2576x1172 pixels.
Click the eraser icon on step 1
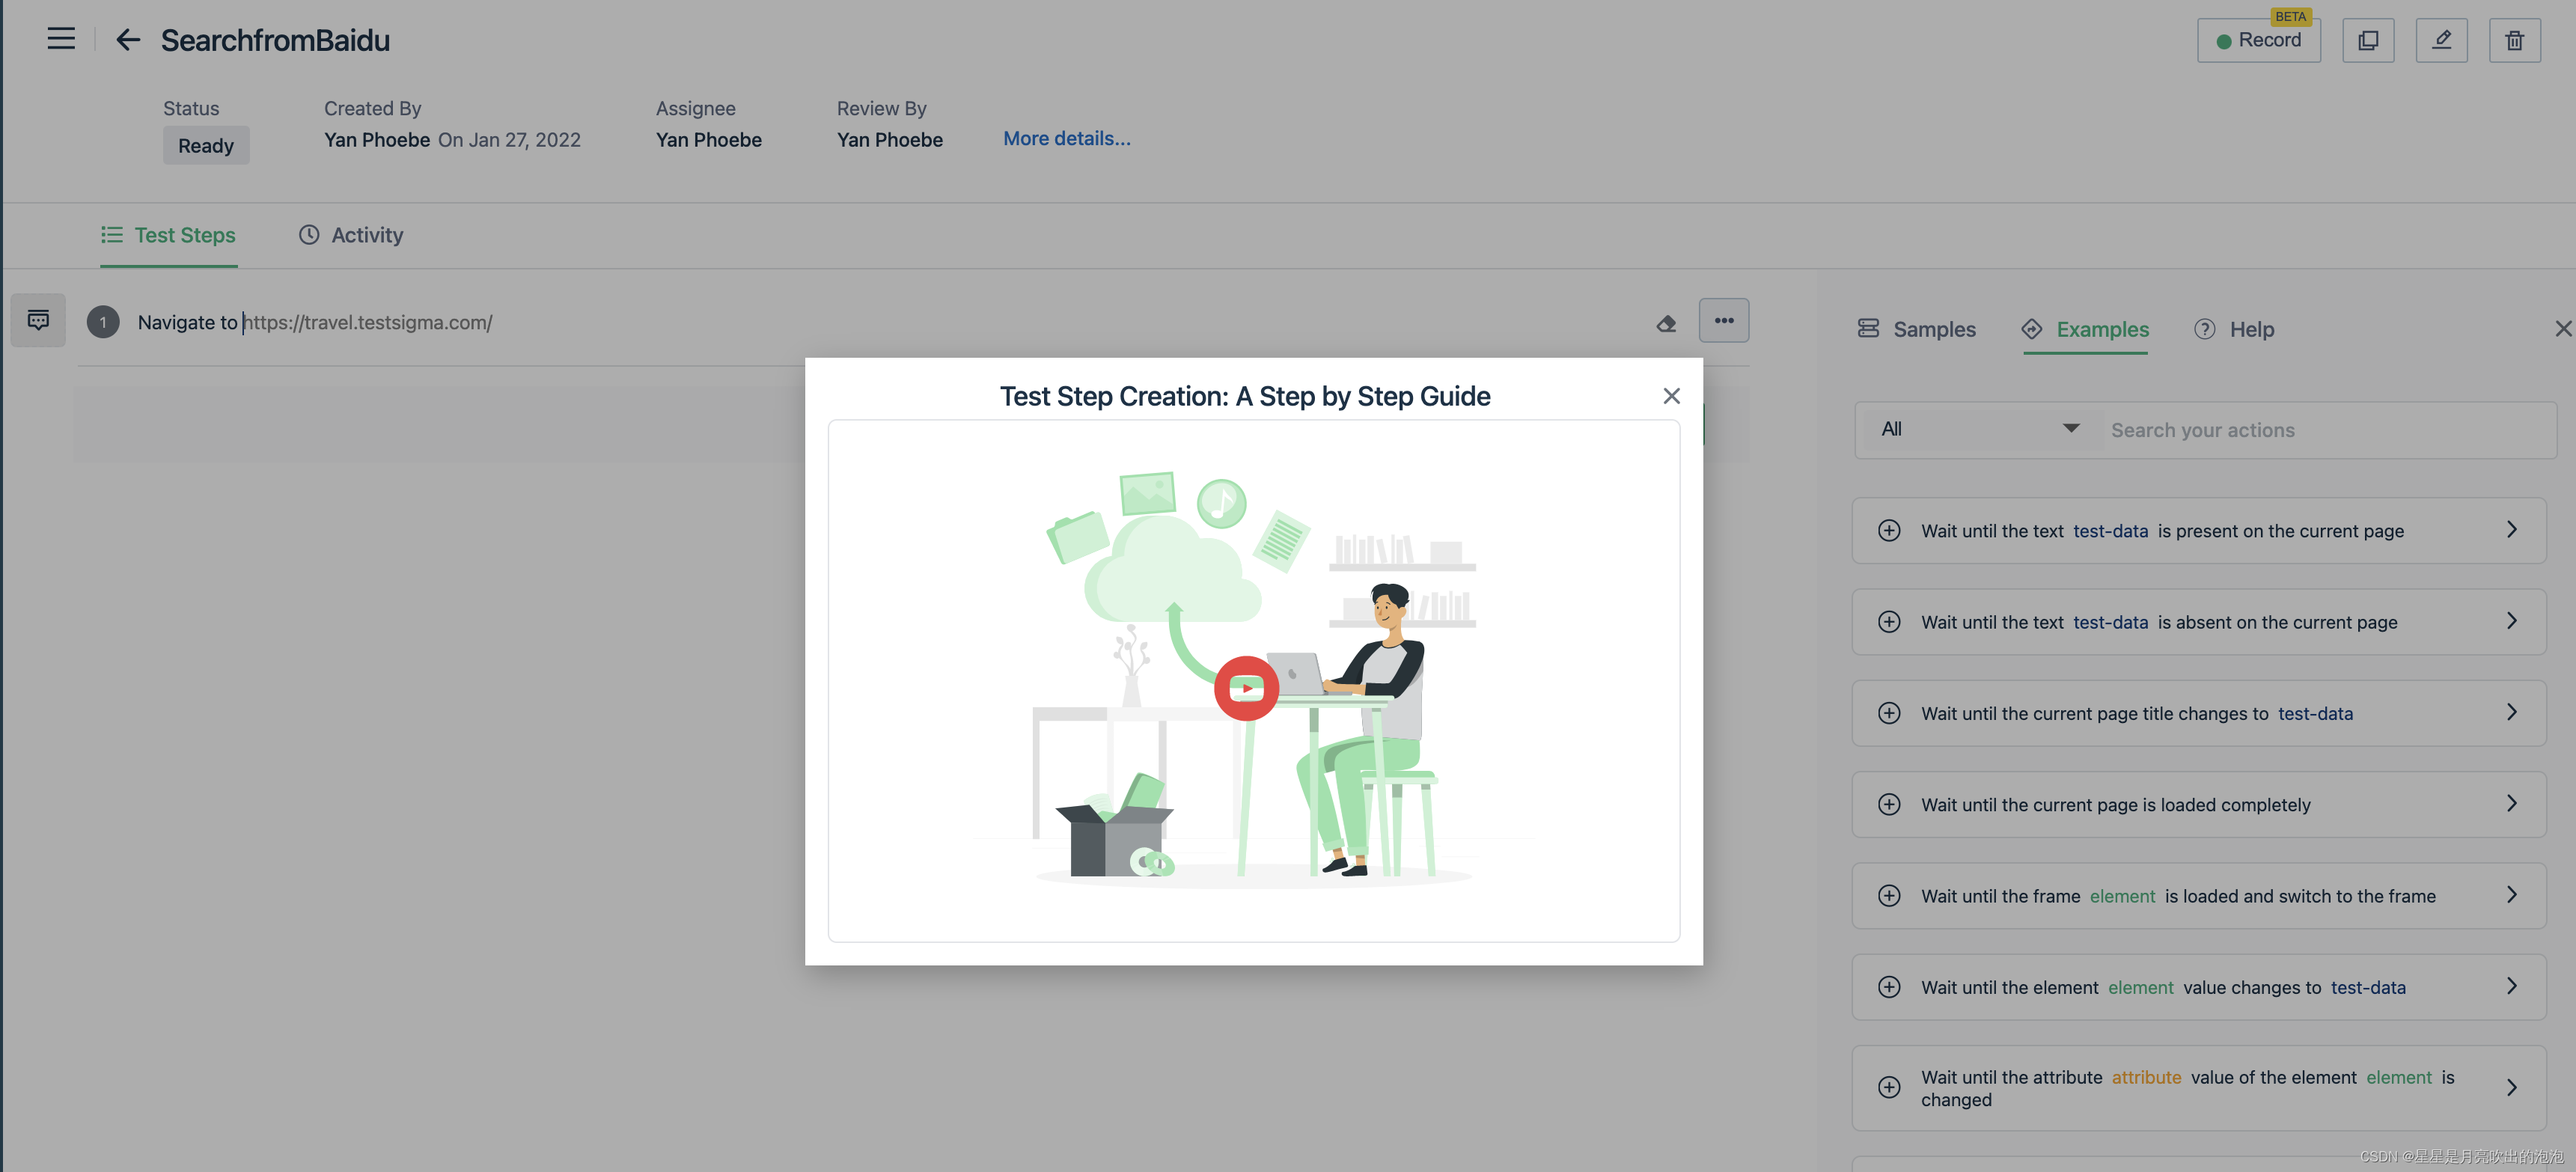(1666, 323)
